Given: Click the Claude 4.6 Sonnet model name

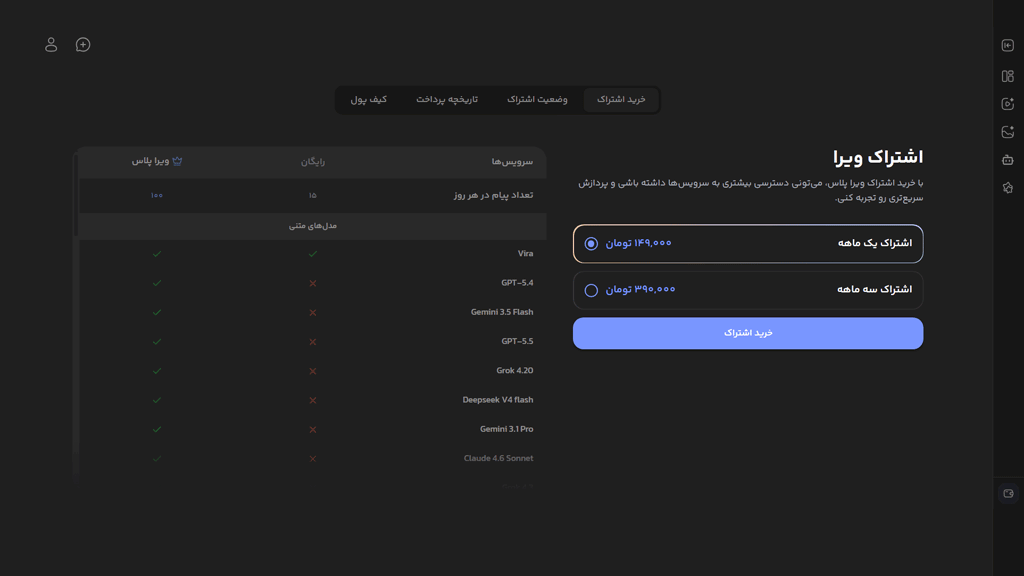Looking at the screenshot, I should pyautogui.click(x=498, y=458).
